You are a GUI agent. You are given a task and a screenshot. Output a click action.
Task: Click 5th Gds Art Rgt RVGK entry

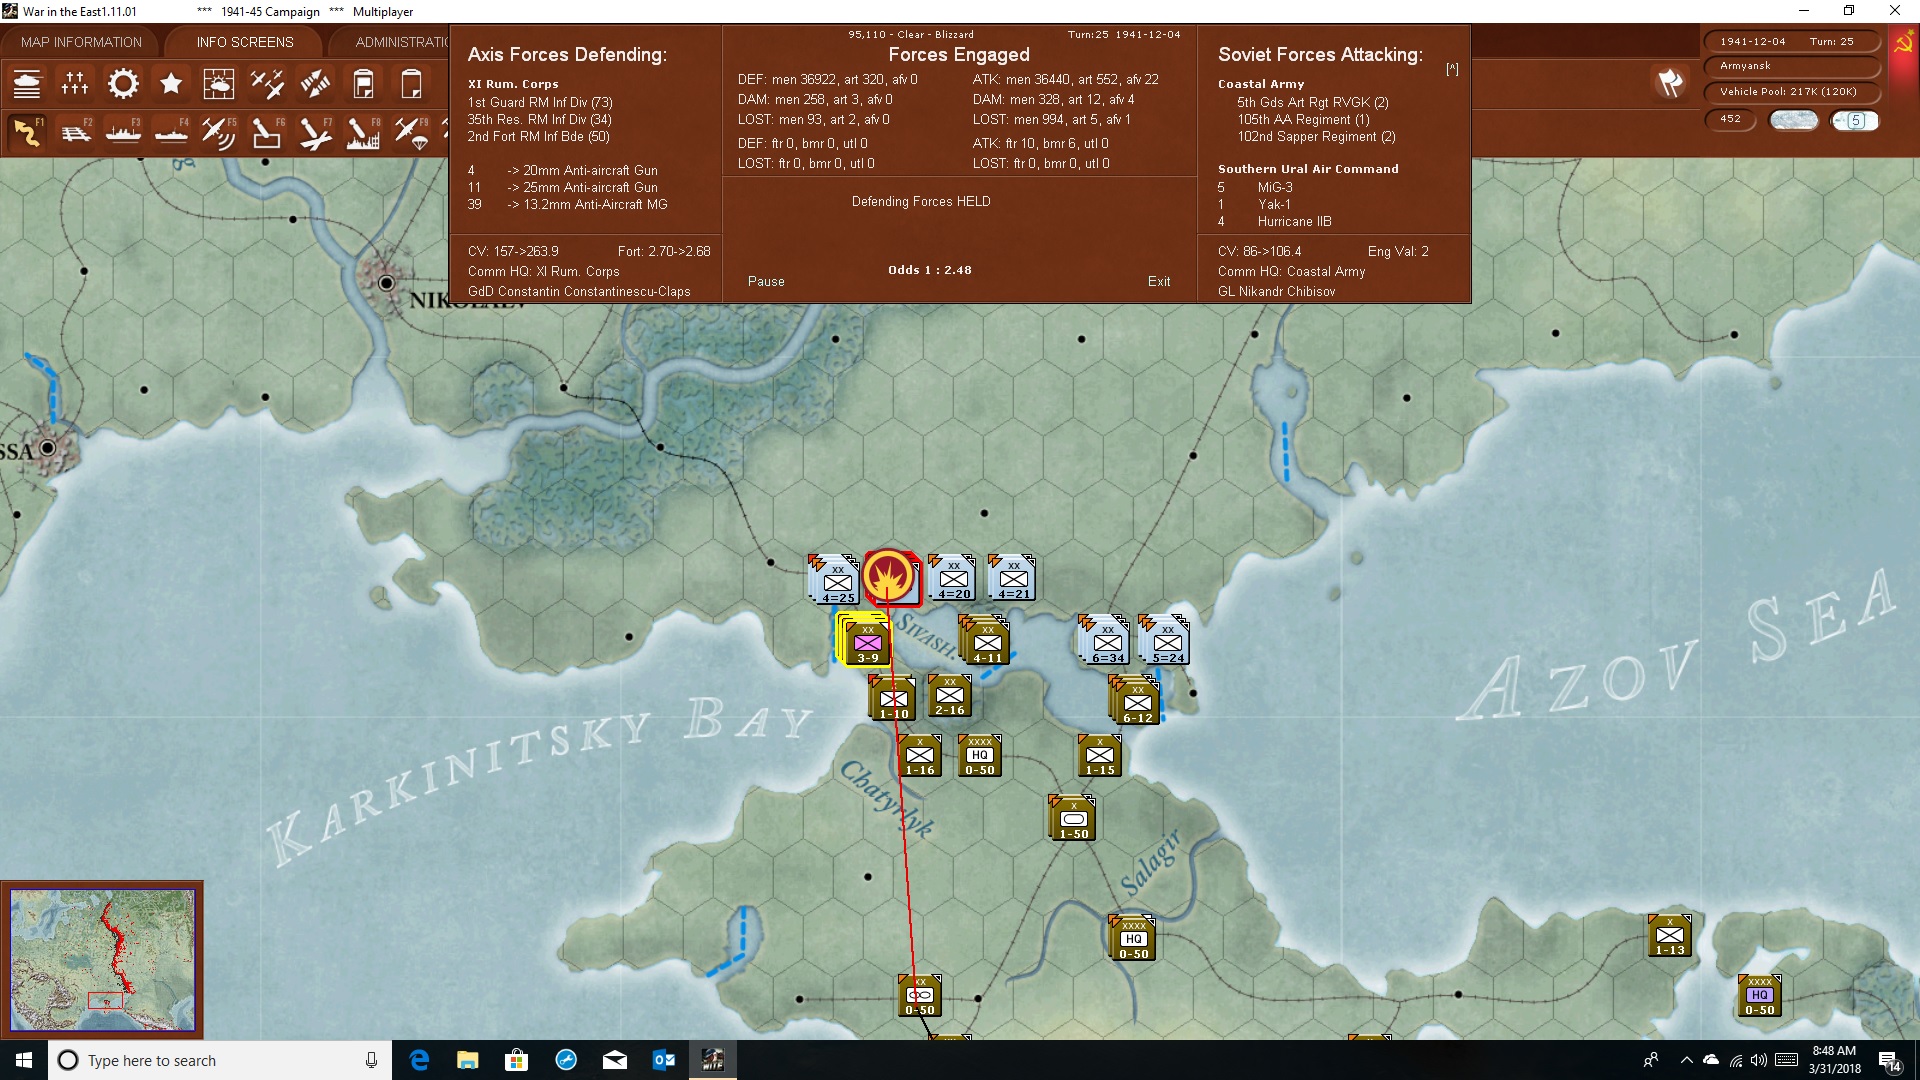click(x=1312, y=102)
